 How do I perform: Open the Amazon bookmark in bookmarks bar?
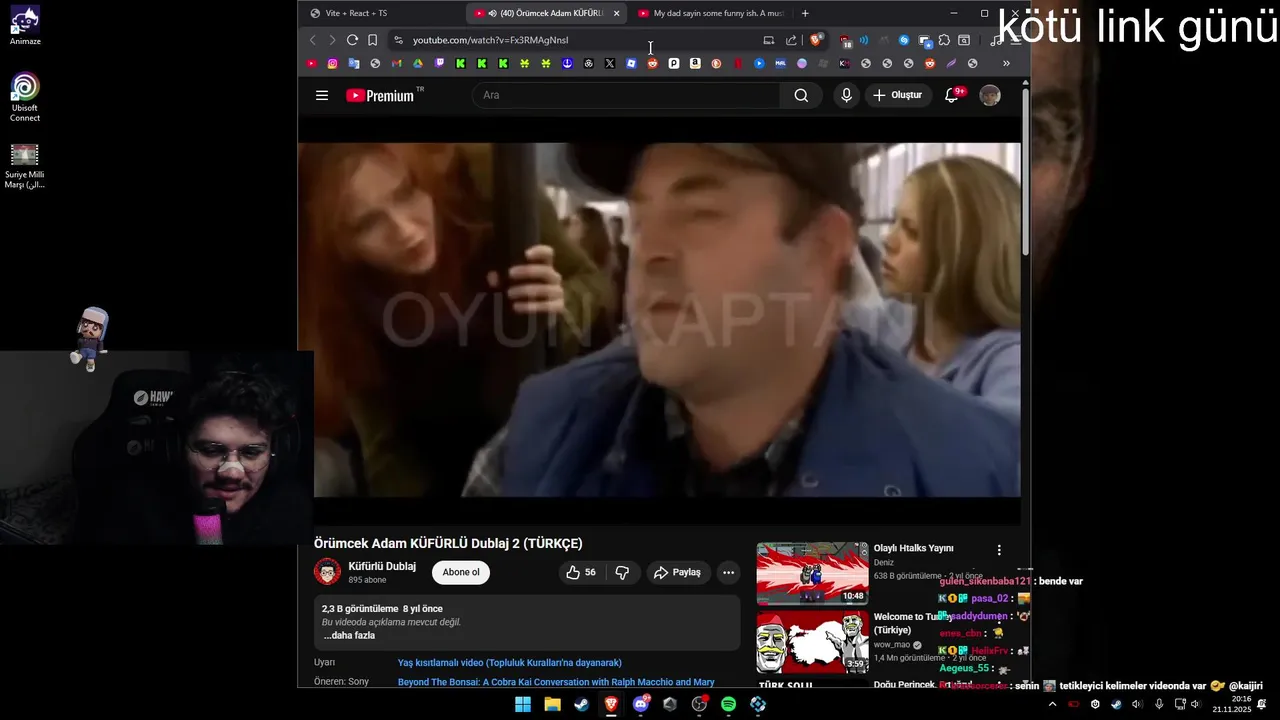[695, 63]
